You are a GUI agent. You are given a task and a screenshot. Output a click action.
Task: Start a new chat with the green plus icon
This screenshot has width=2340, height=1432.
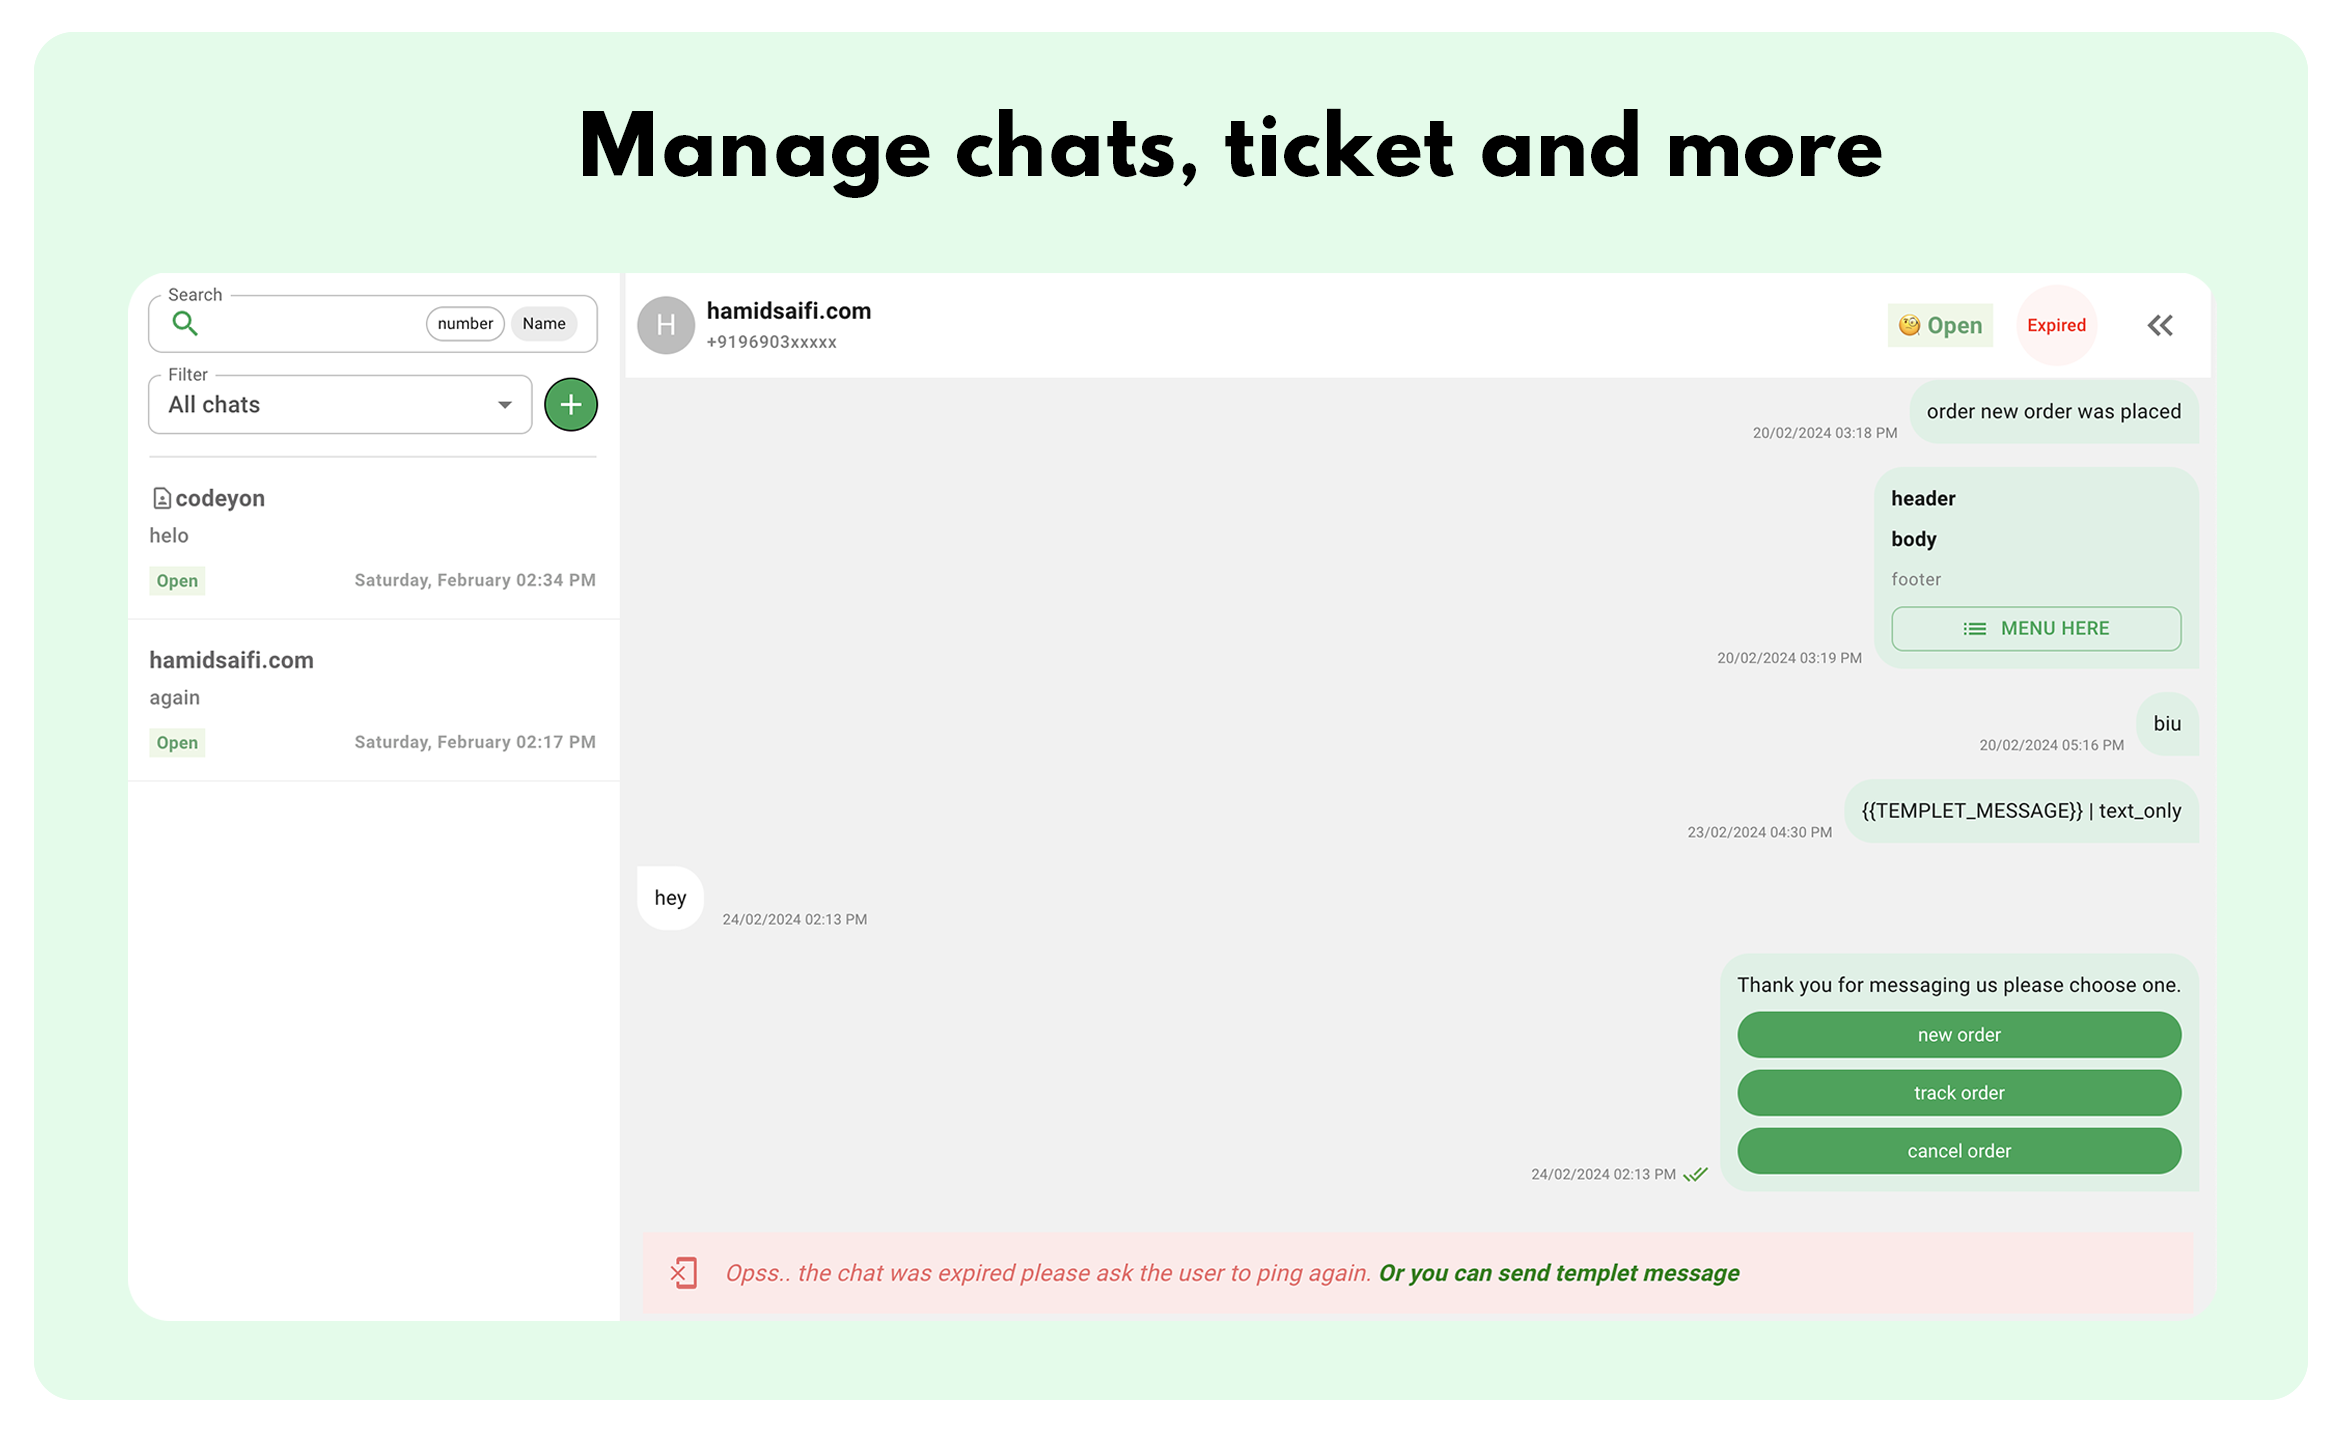coord(570,404)
